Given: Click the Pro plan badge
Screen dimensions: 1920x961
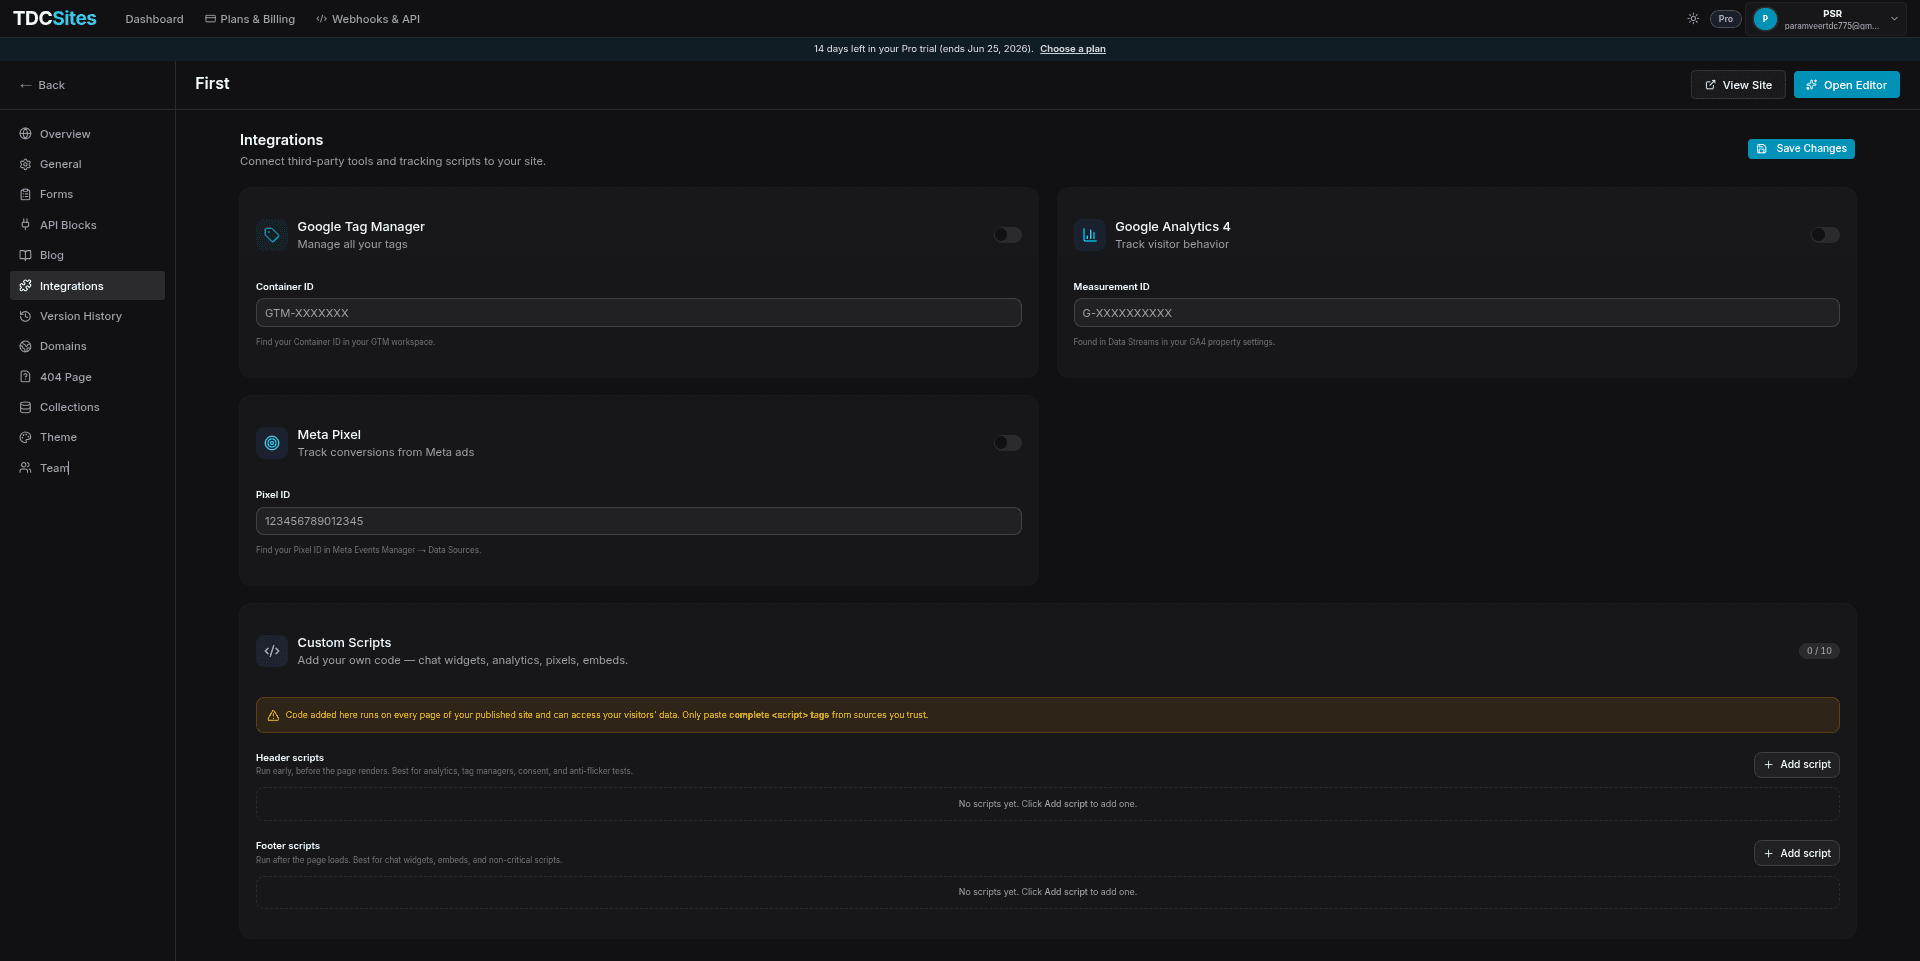Looking at the screenshot, I should point(1726,19).
